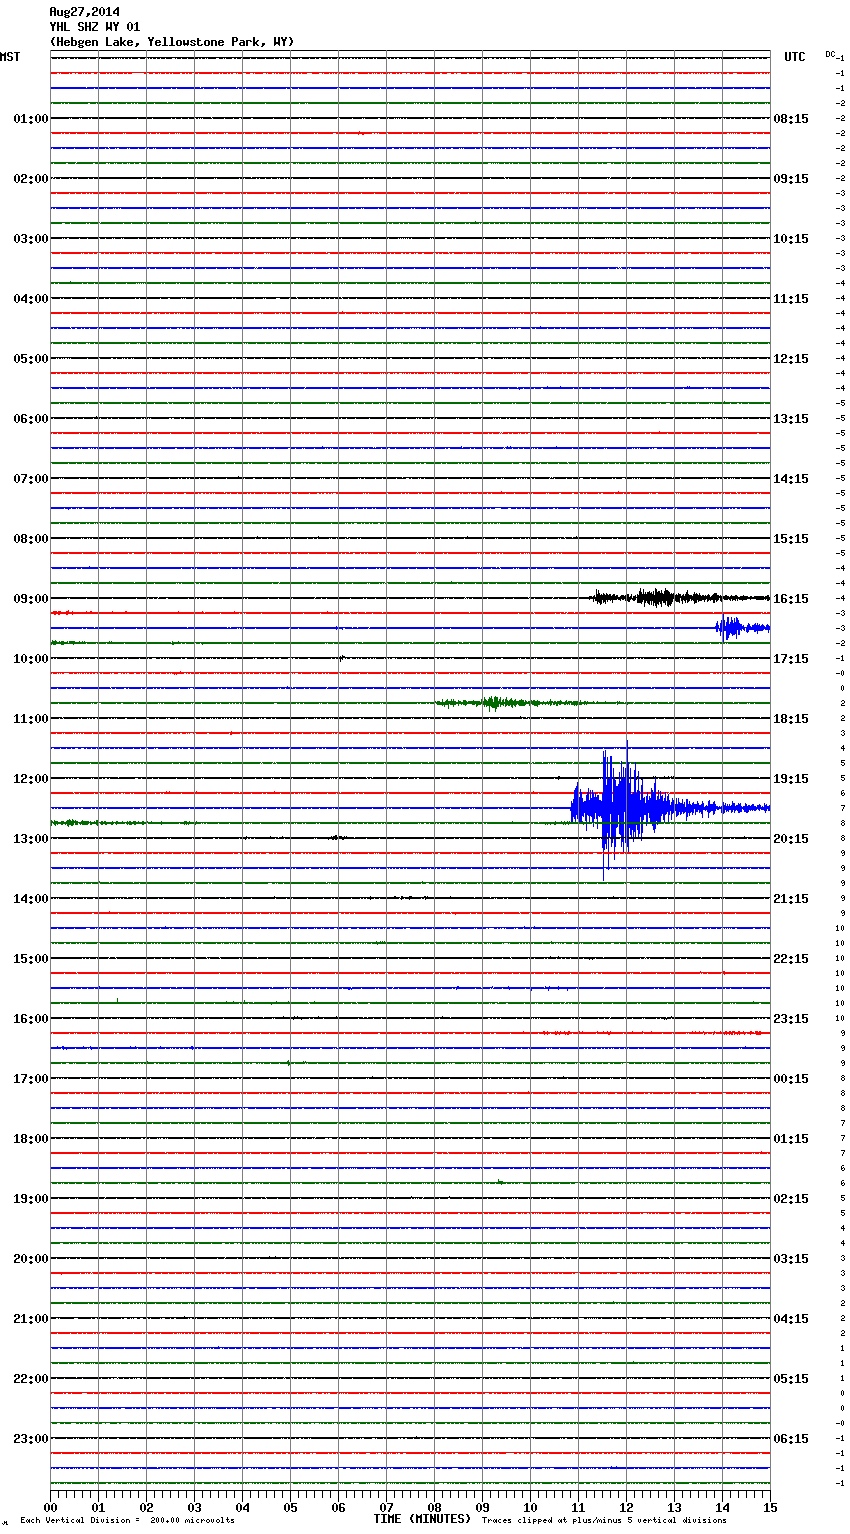The image size is (850, 1534).
Task: Select the 17:00 MST hour label
Action: coord(31,1079)
